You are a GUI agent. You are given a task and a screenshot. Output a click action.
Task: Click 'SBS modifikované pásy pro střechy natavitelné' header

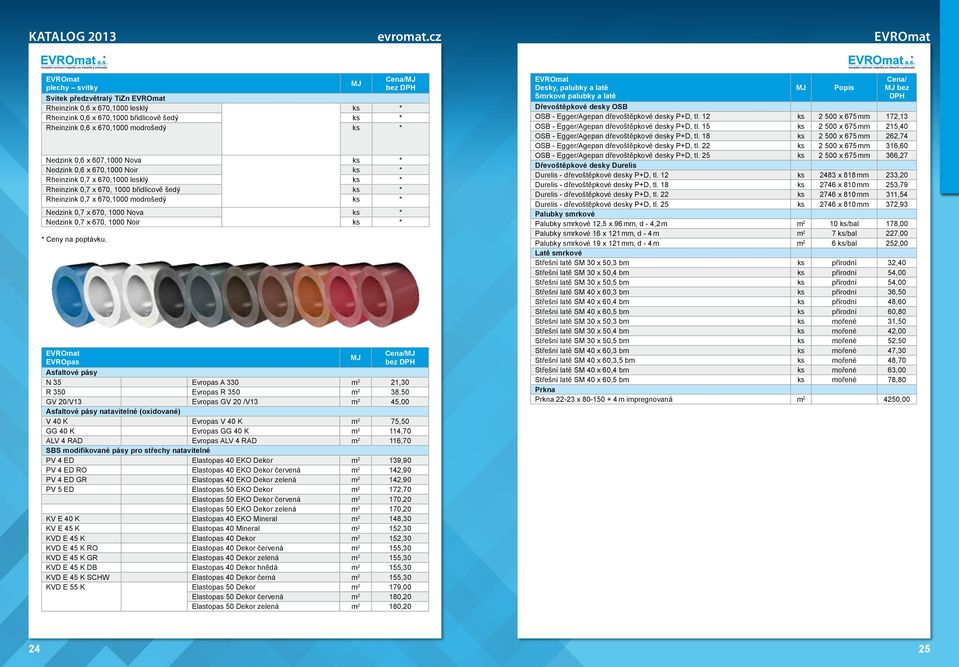tap(235, 451)
